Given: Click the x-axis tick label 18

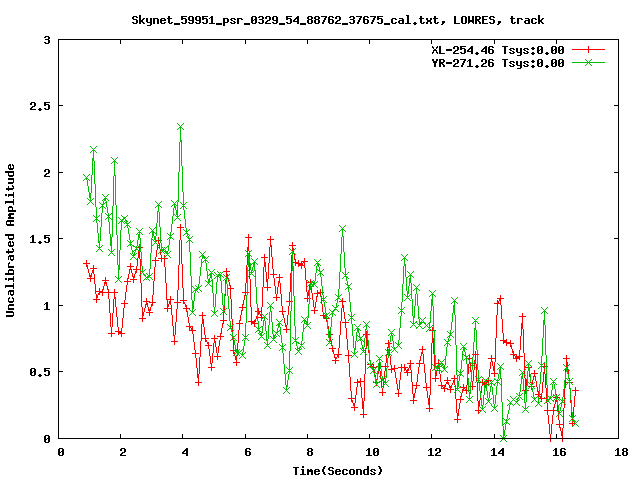Looking at the screenshot, I should (x=621, y=452).
